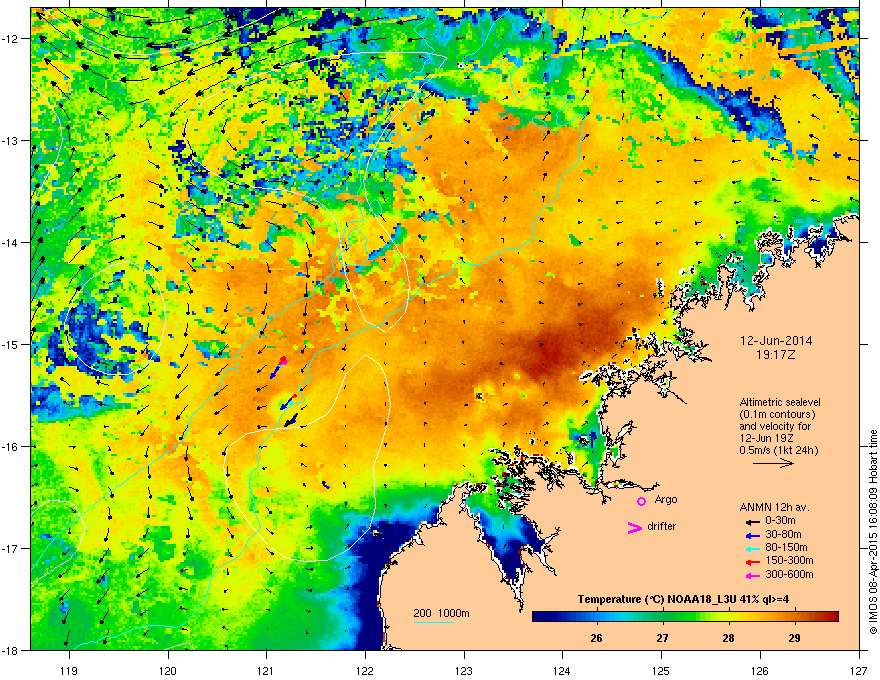Click the black 0-30m arrow legend symbol

coord(753,522)
